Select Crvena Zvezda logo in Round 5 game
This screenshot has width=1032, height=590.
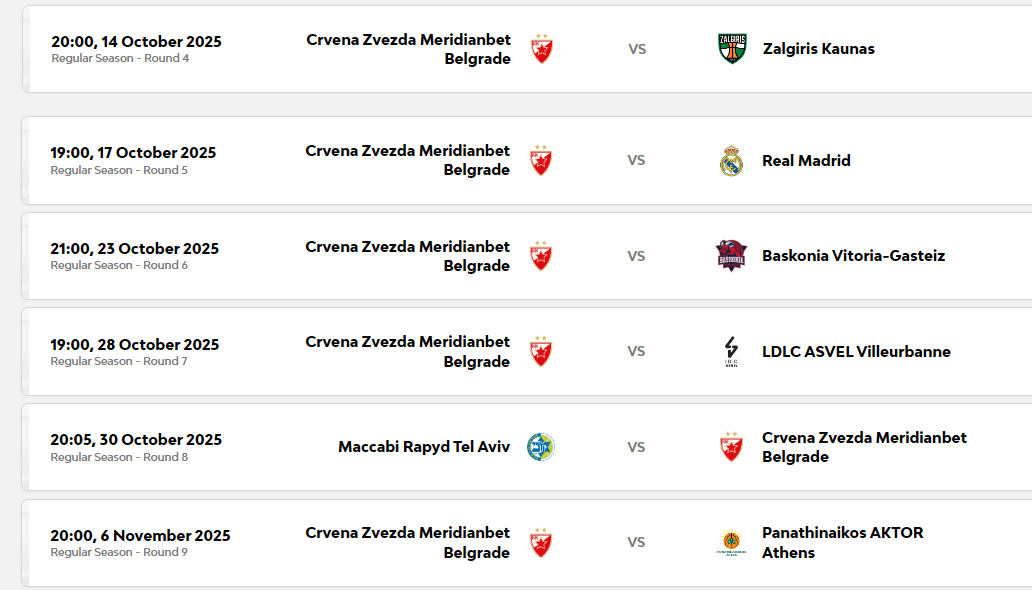coord(541,161)
